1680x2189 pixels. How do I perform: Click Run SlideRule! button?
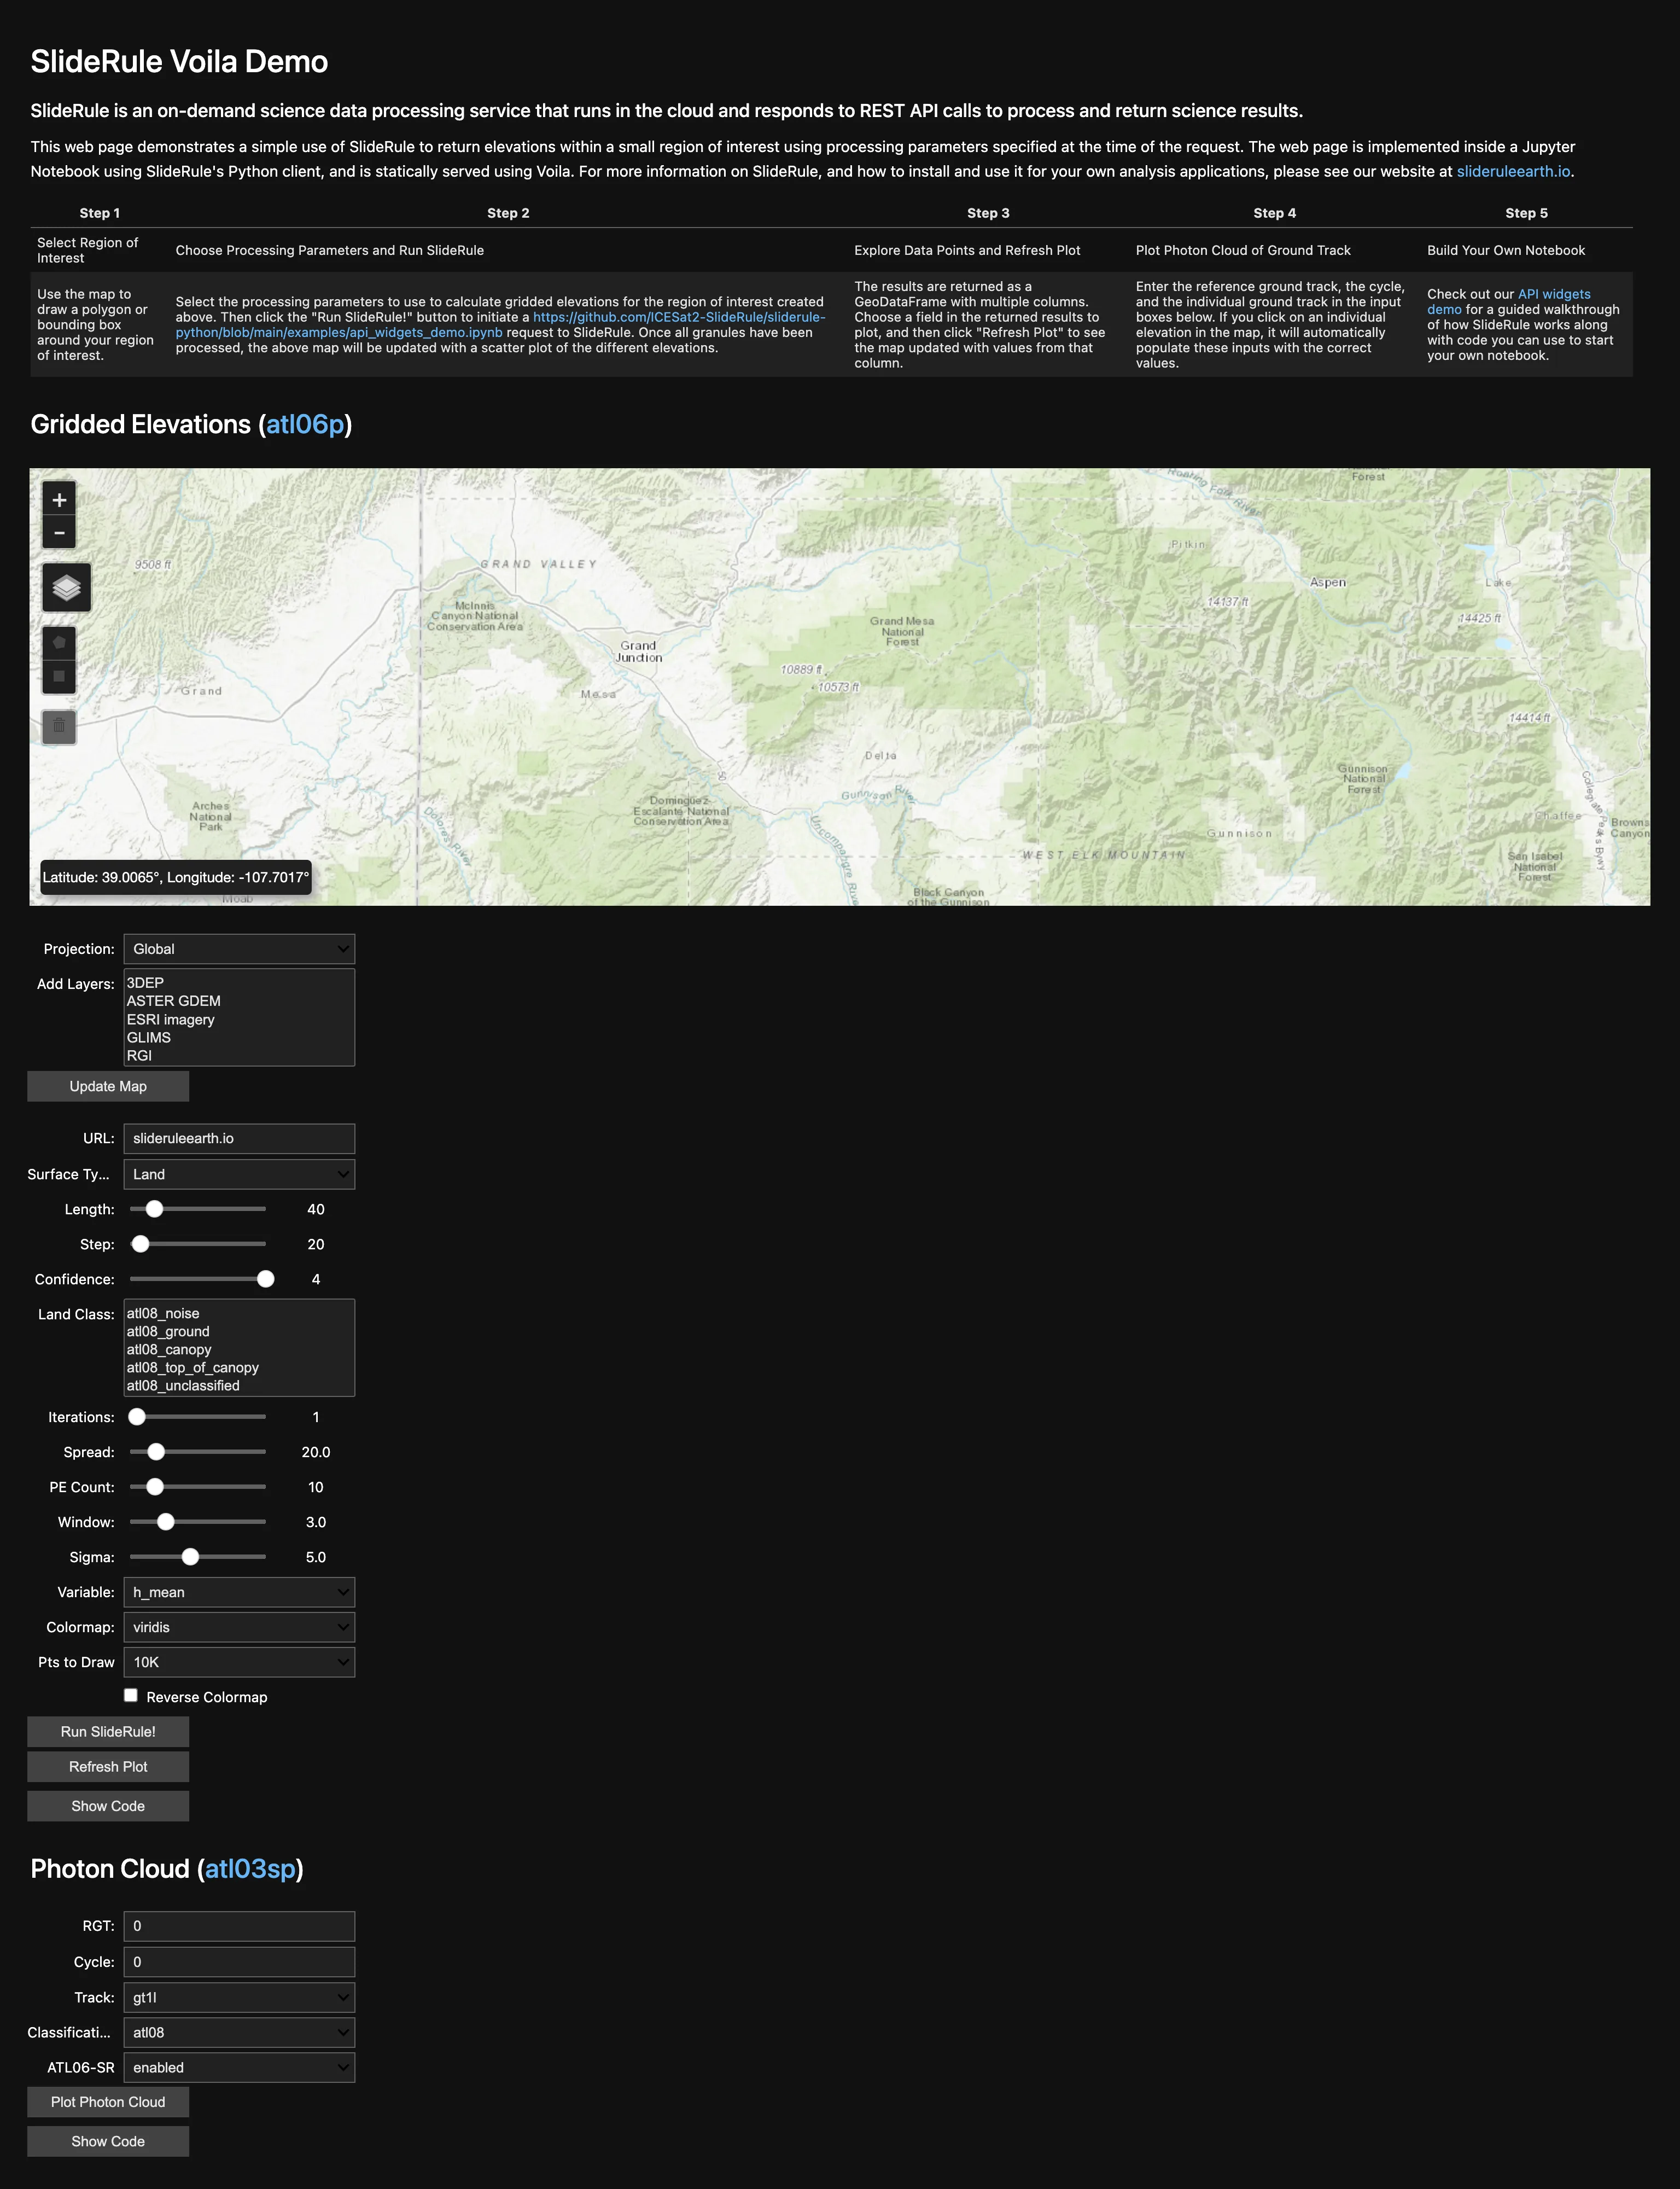(108, 1731)
